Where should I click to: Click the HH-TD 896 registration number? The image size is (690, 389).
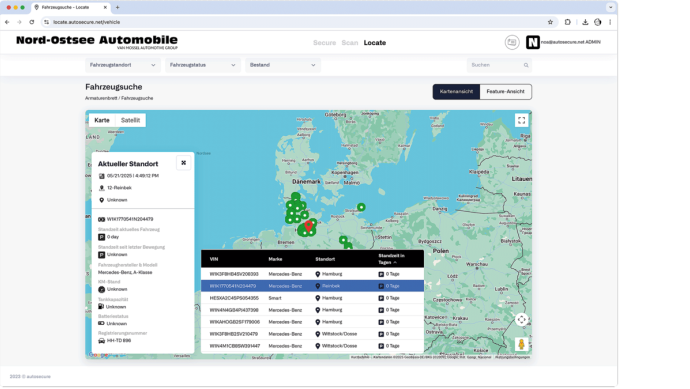[x=119, y=341]
